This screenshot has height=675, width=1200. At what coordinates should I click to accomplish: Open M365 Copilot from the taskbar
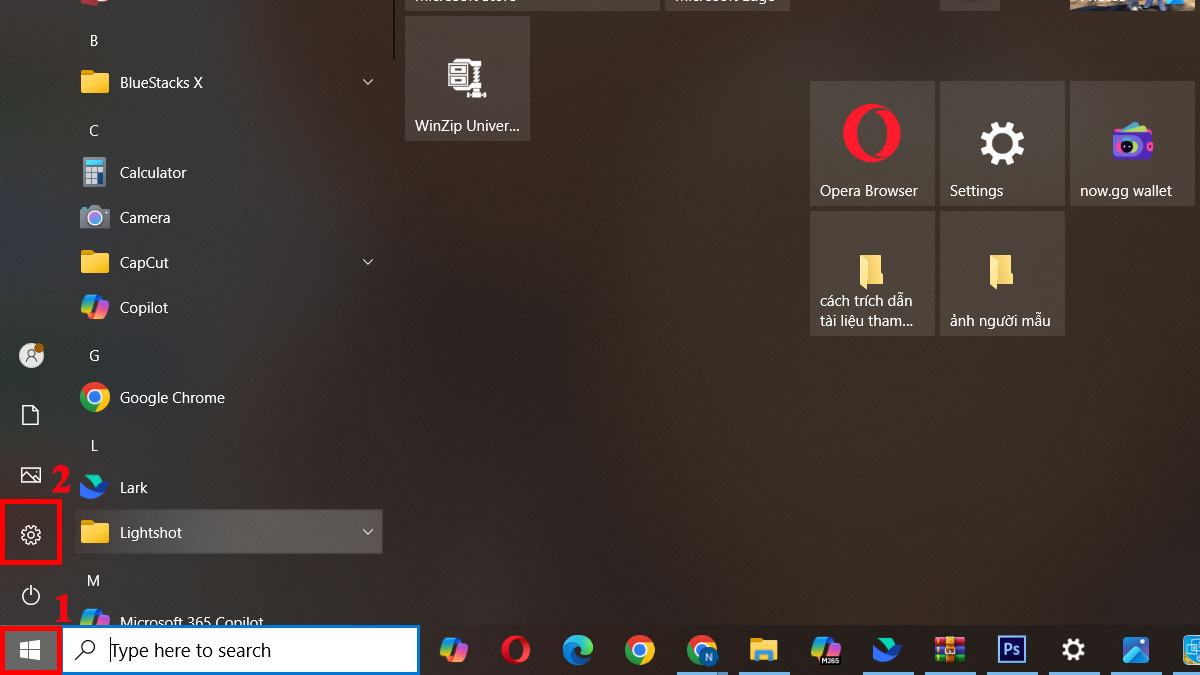click(826, 651)
